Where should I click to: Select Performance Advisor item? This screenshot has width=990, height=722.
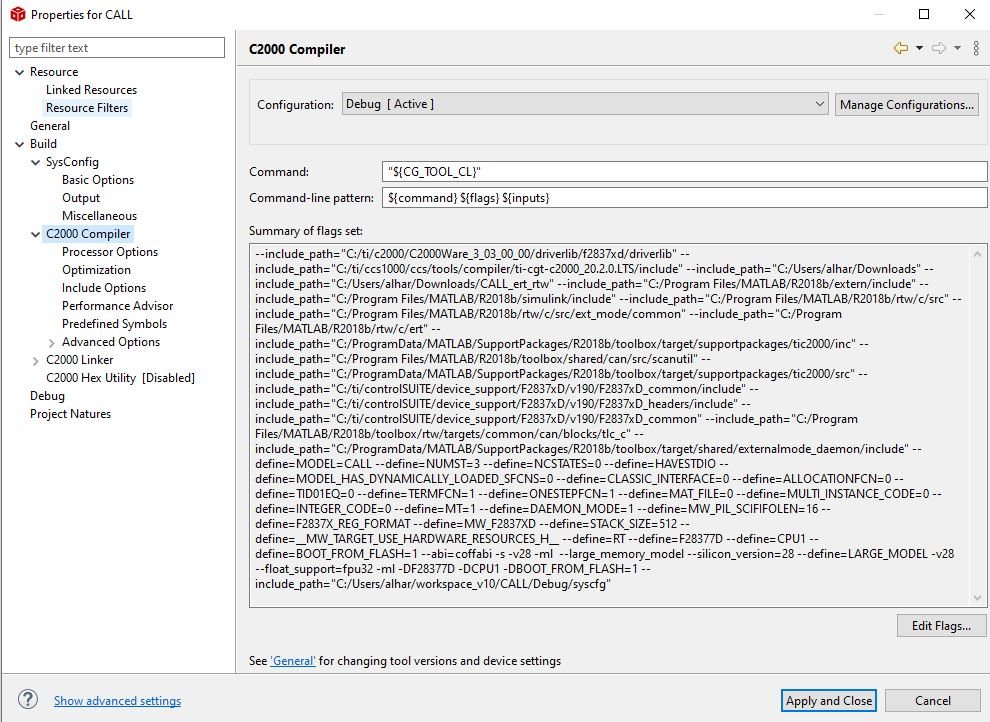(117, 305)
